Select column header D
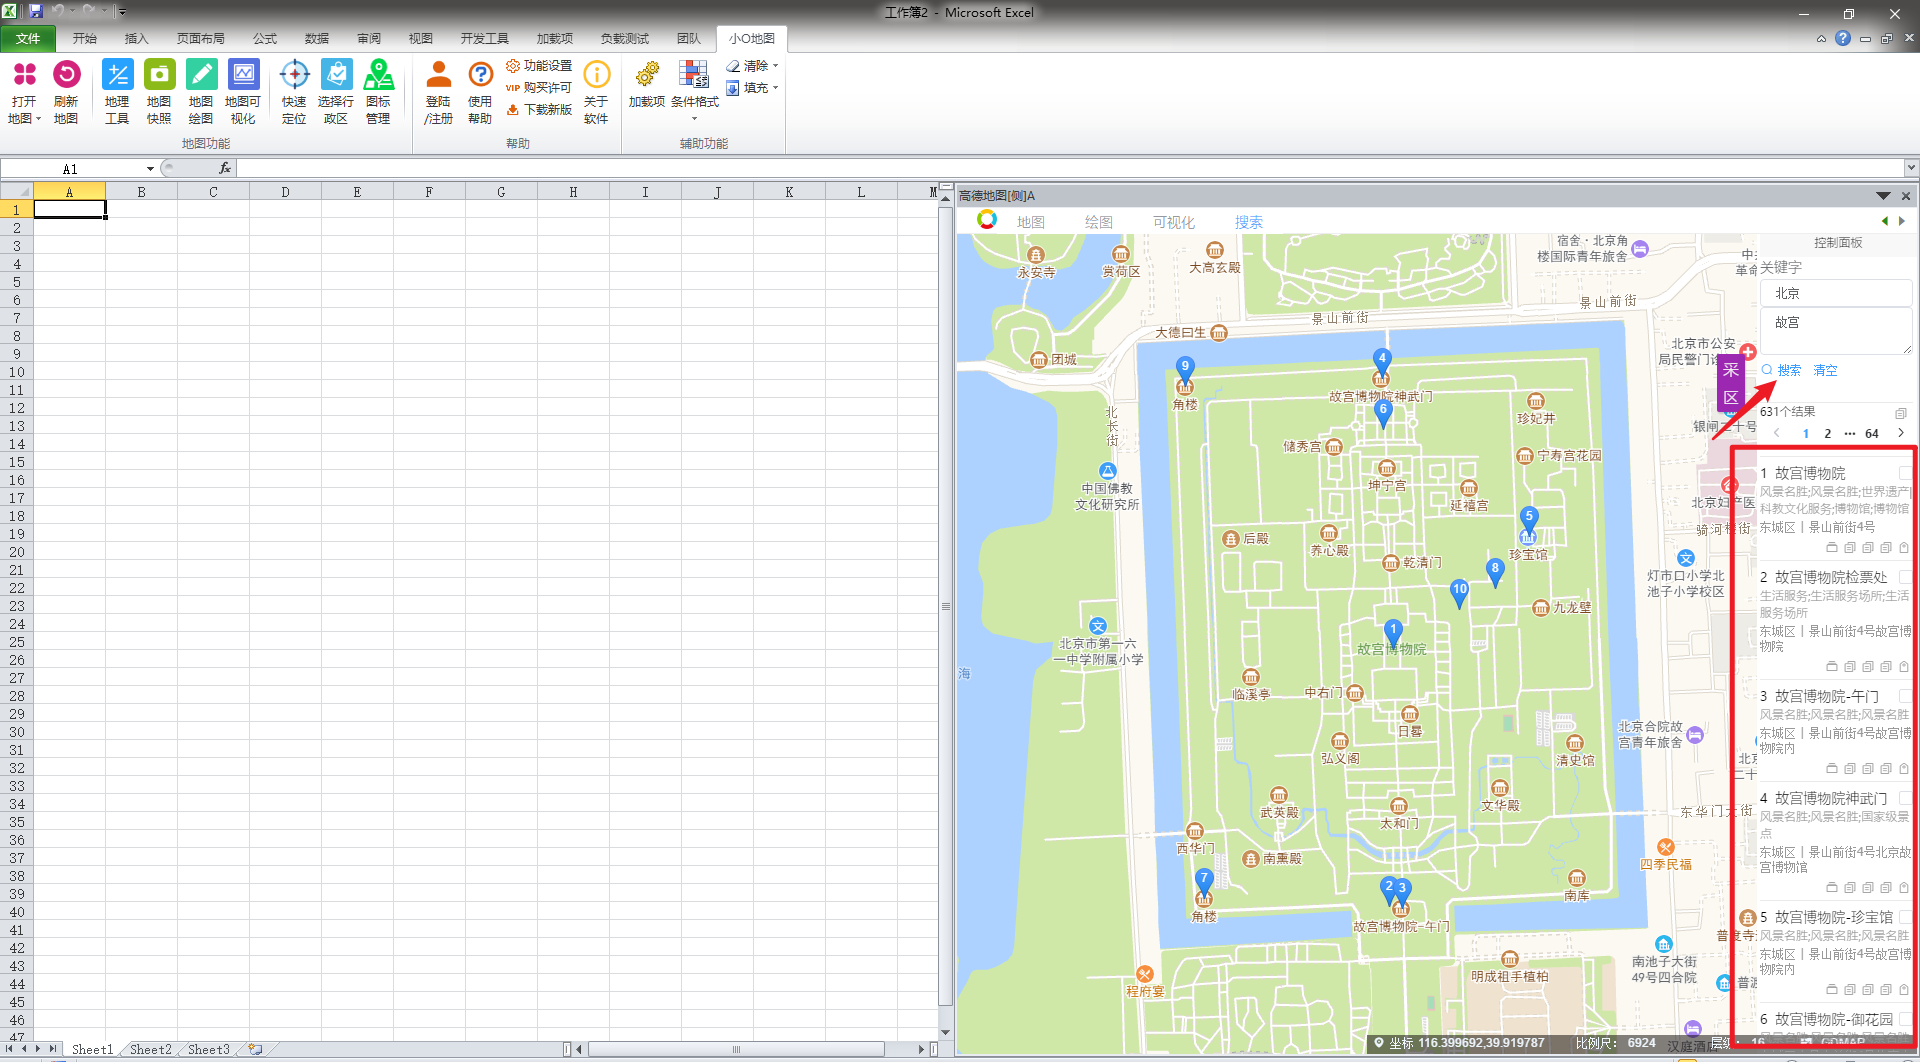 (285, 192)
